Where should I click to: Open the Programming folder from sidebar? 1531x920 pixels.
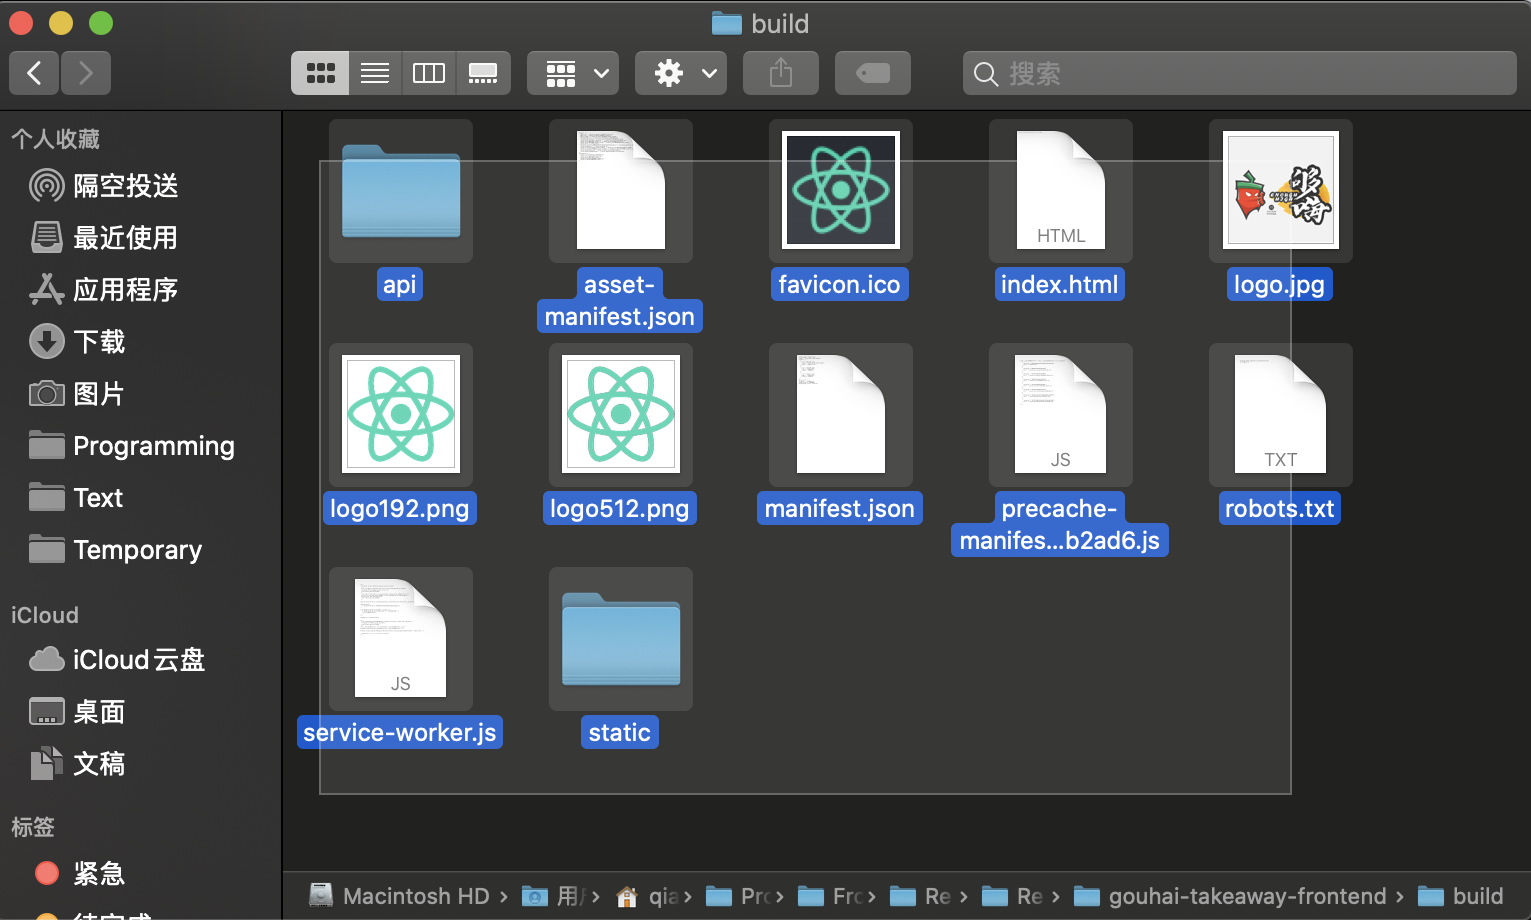tap(153, 446)
